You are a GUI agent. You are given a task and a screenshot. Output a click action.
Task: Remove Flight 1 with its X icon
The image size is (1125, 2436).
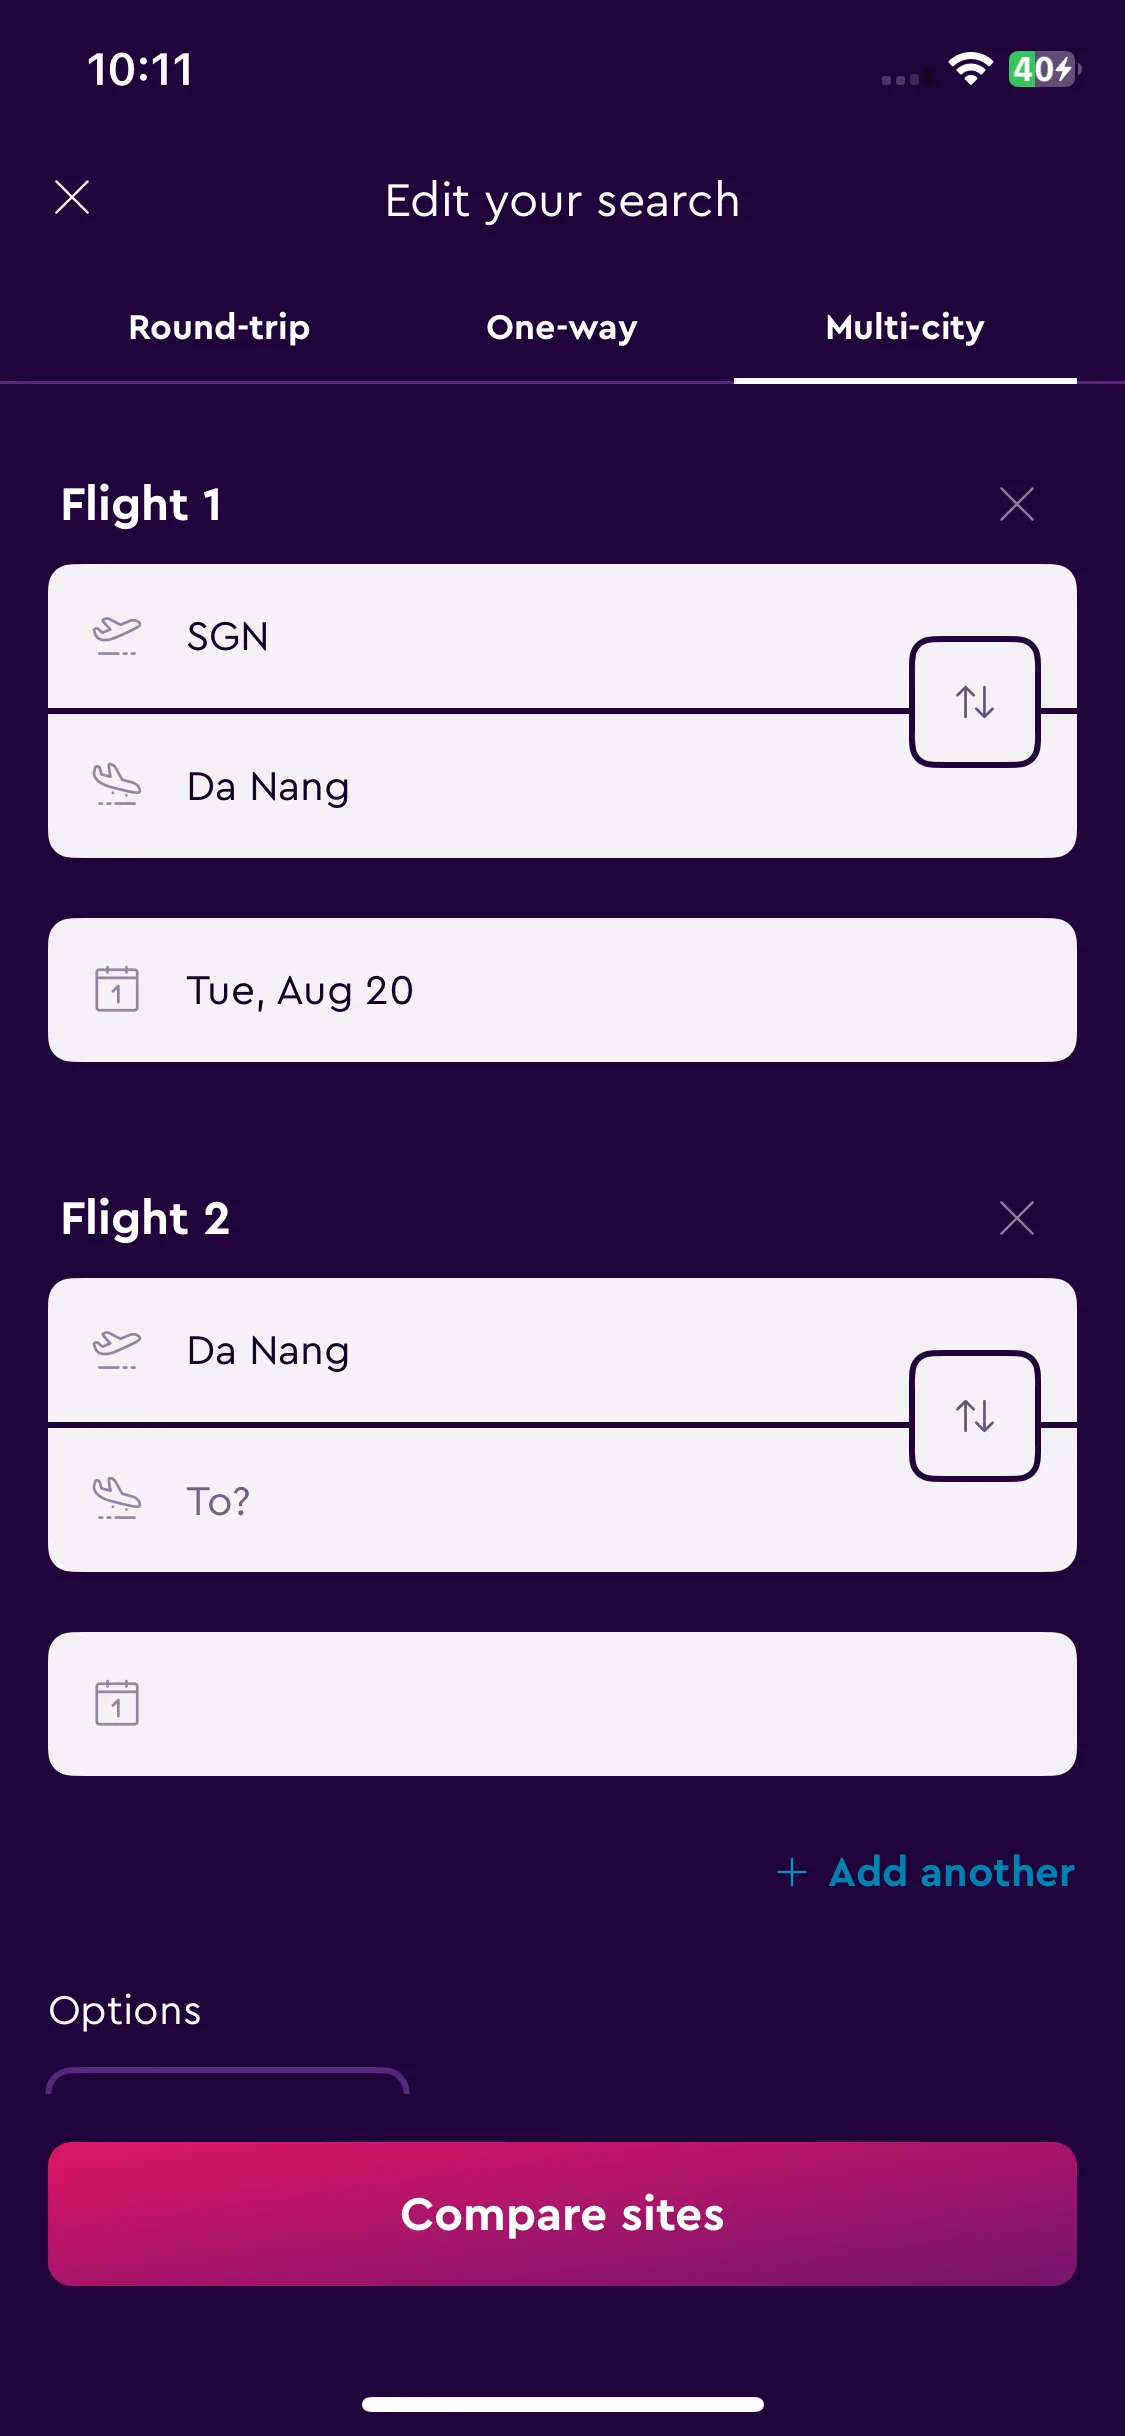click(1016, 504)
